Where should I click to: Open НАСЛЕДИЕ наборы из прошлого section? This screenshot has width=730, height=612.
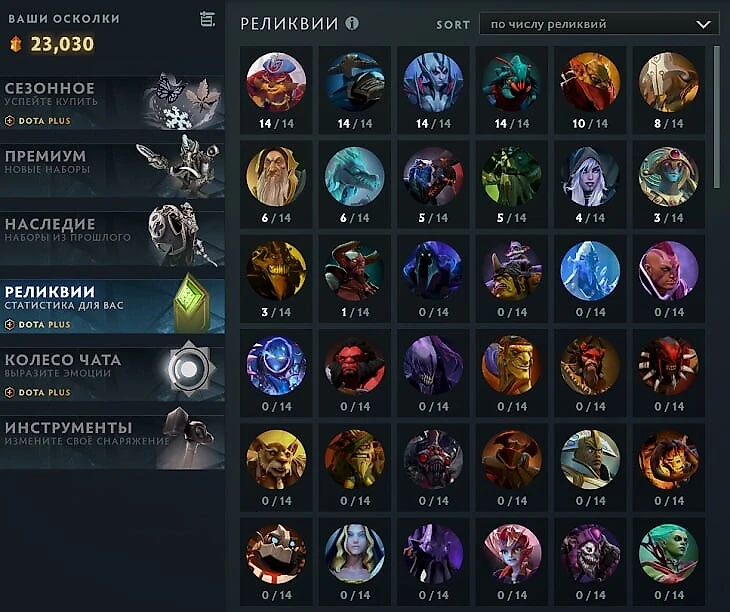(112, 238)
